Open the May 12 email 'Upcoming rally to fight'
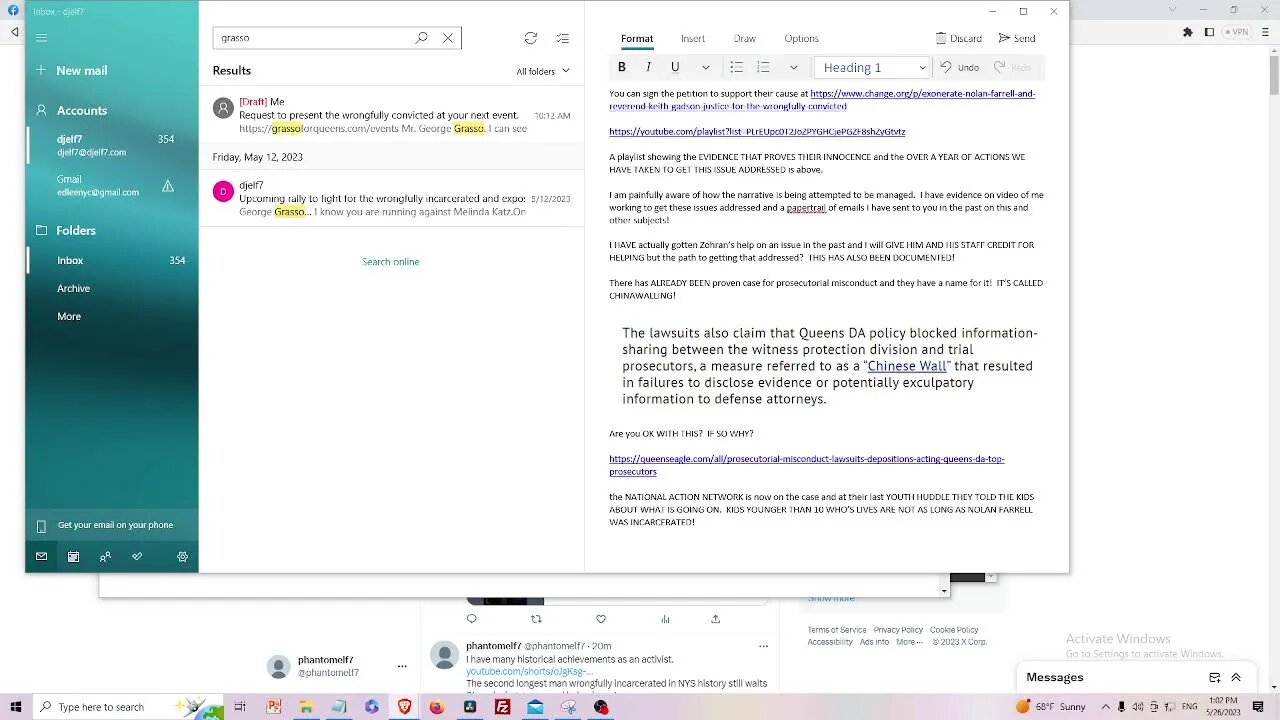 391,198
